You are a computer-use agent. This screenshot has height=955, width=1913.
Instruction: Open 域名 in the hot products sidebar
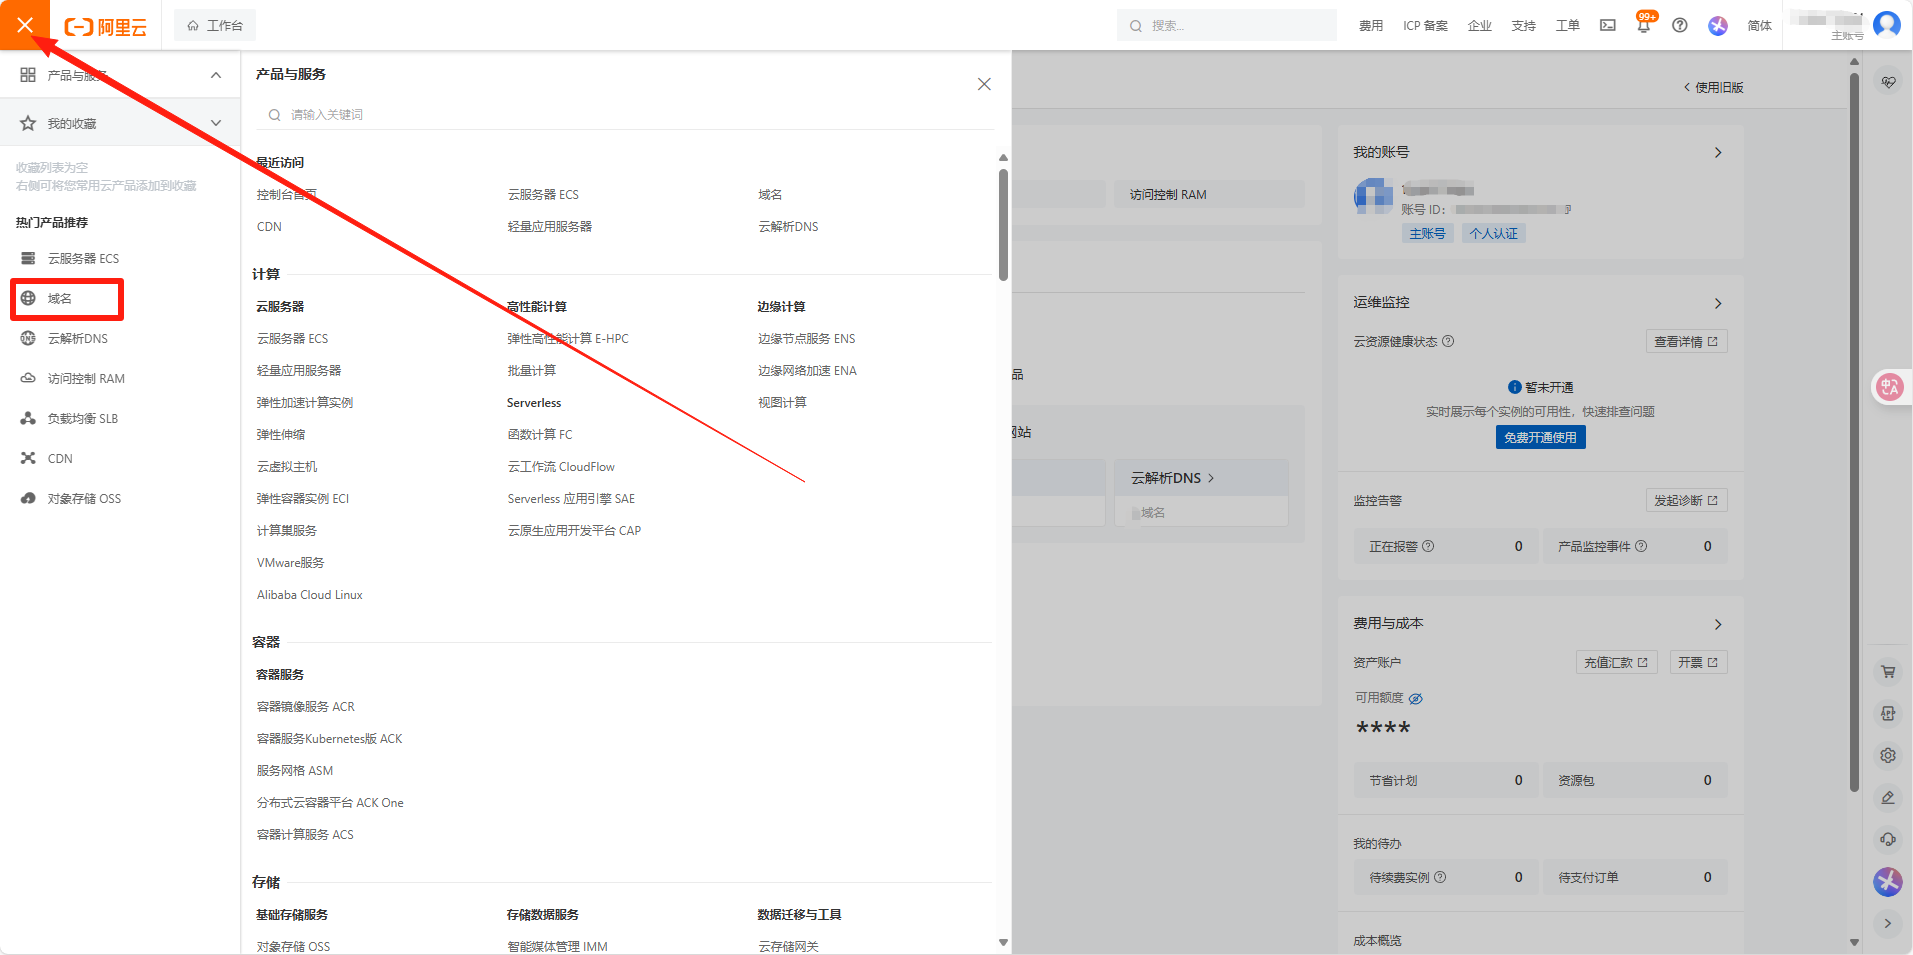click(x=60, y=299)
